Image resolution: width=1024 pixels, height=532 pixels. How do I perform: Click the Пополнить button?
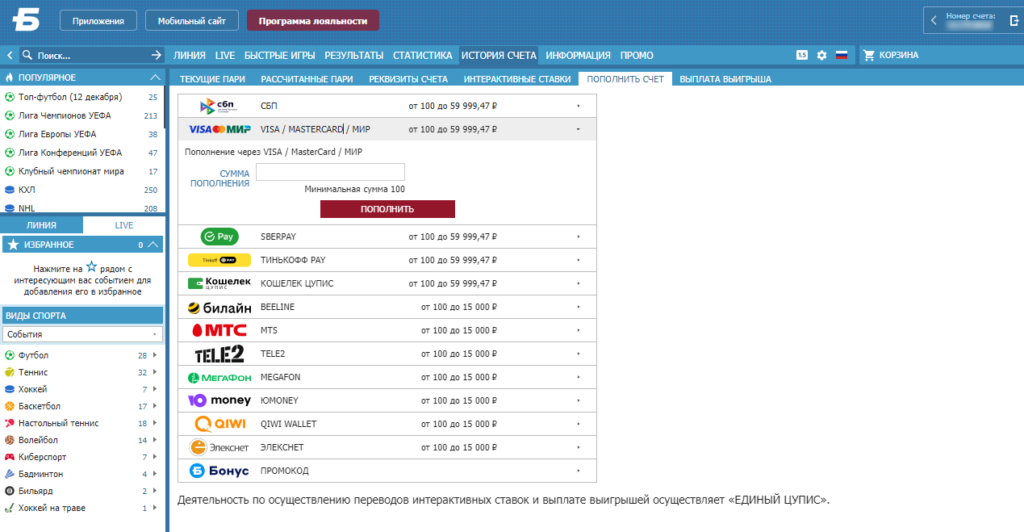(x=387, y=209)
